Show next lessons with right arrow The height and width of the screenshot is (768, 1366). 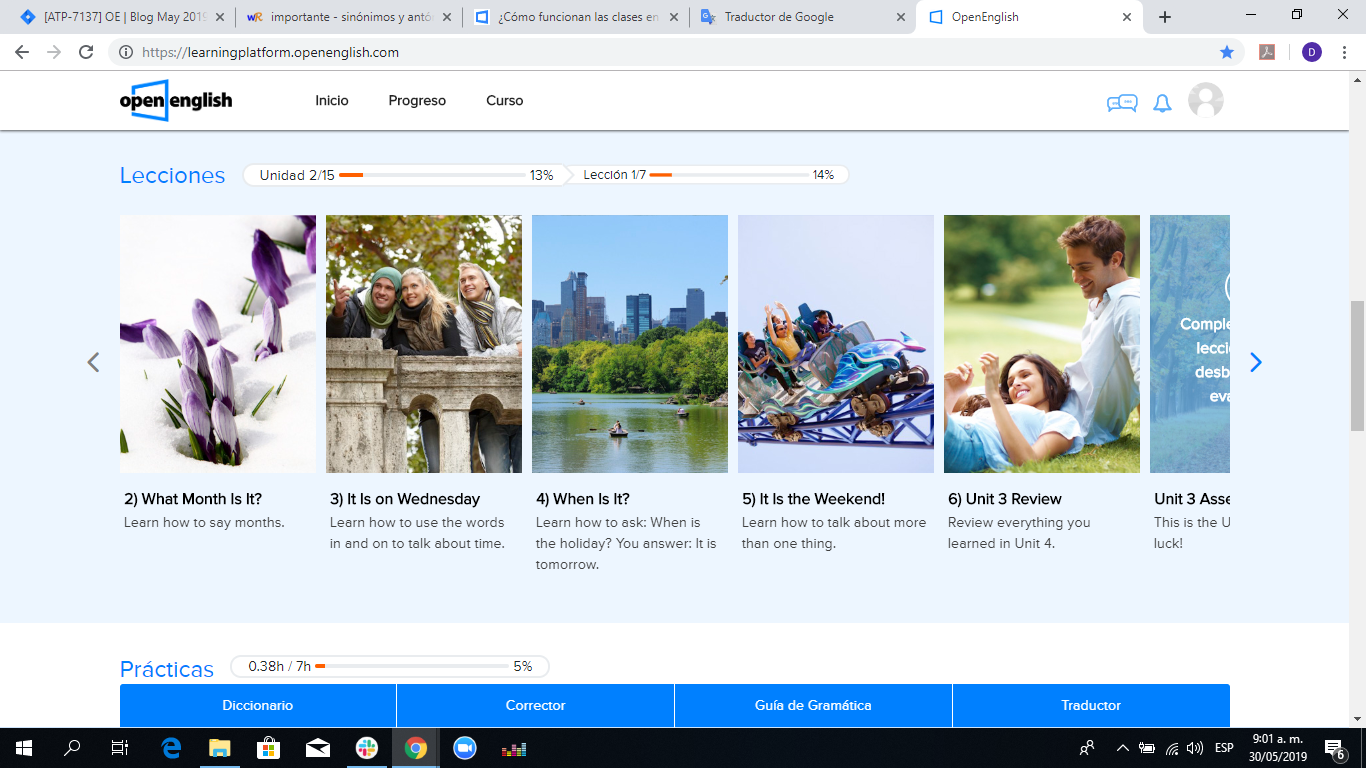[1256, 363]
